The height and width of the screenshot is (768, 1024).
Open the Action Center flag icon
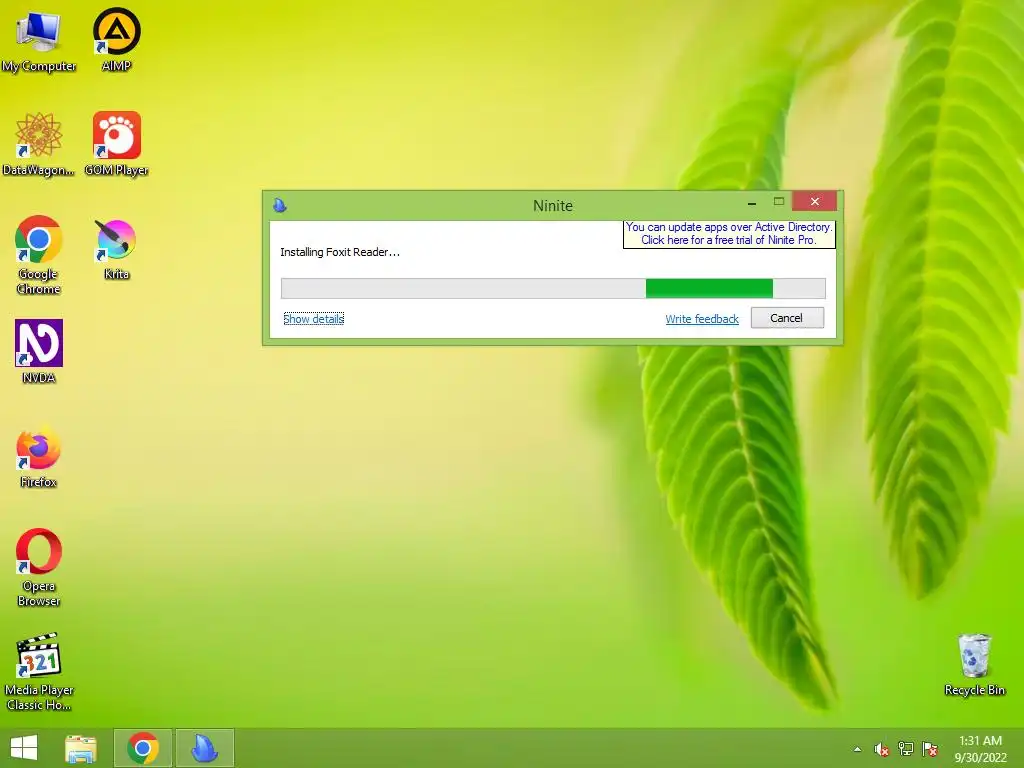(930, 748)
